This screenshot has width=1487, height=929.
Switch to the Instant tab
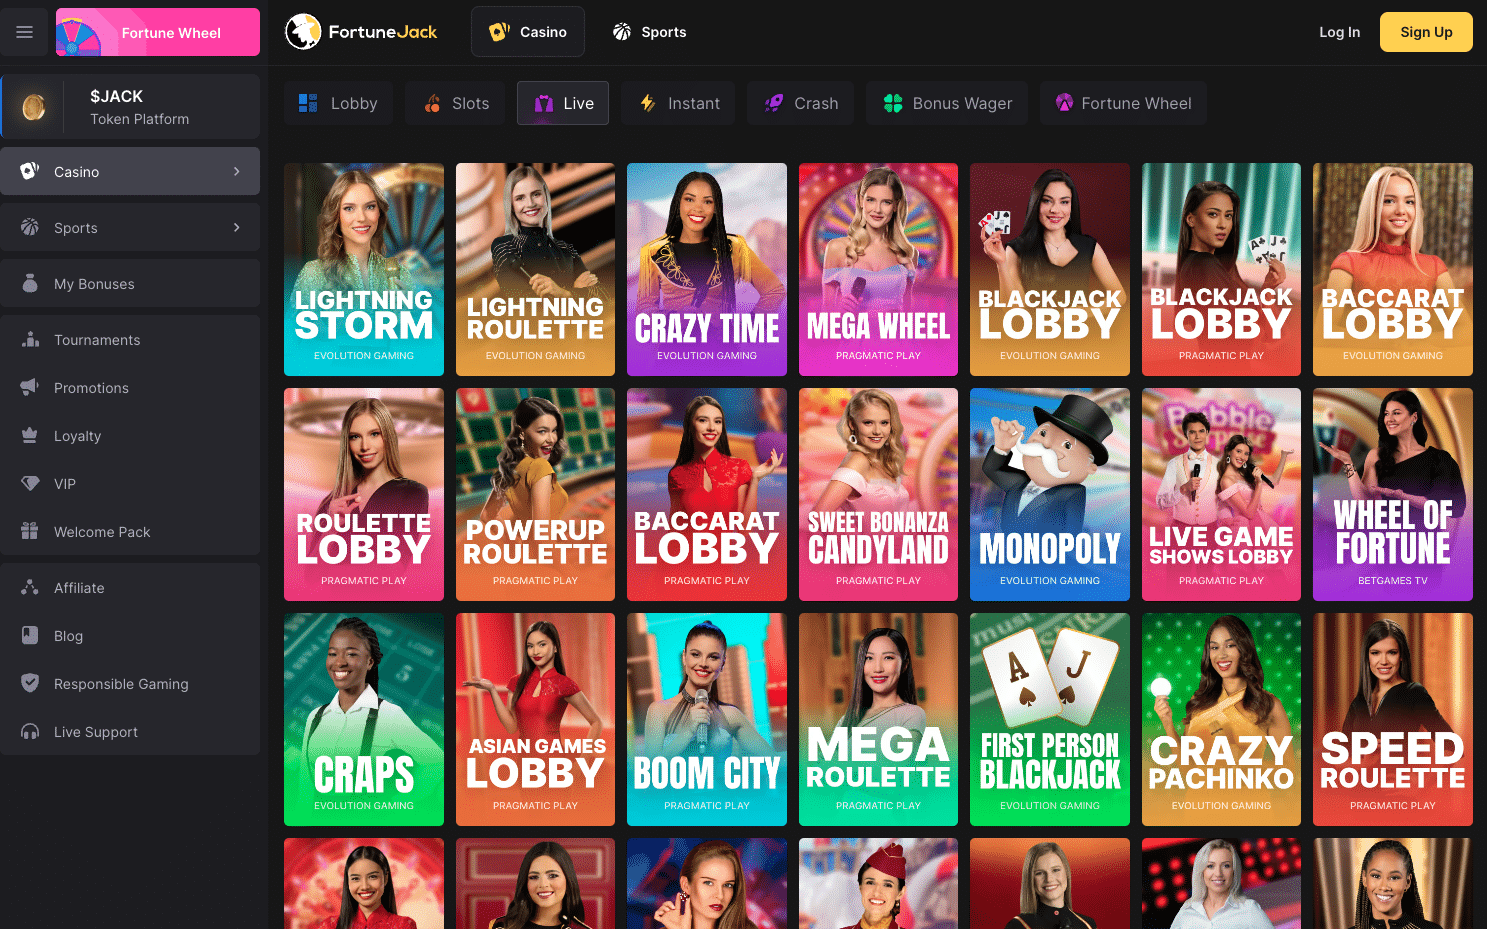(x=678, y=103)
